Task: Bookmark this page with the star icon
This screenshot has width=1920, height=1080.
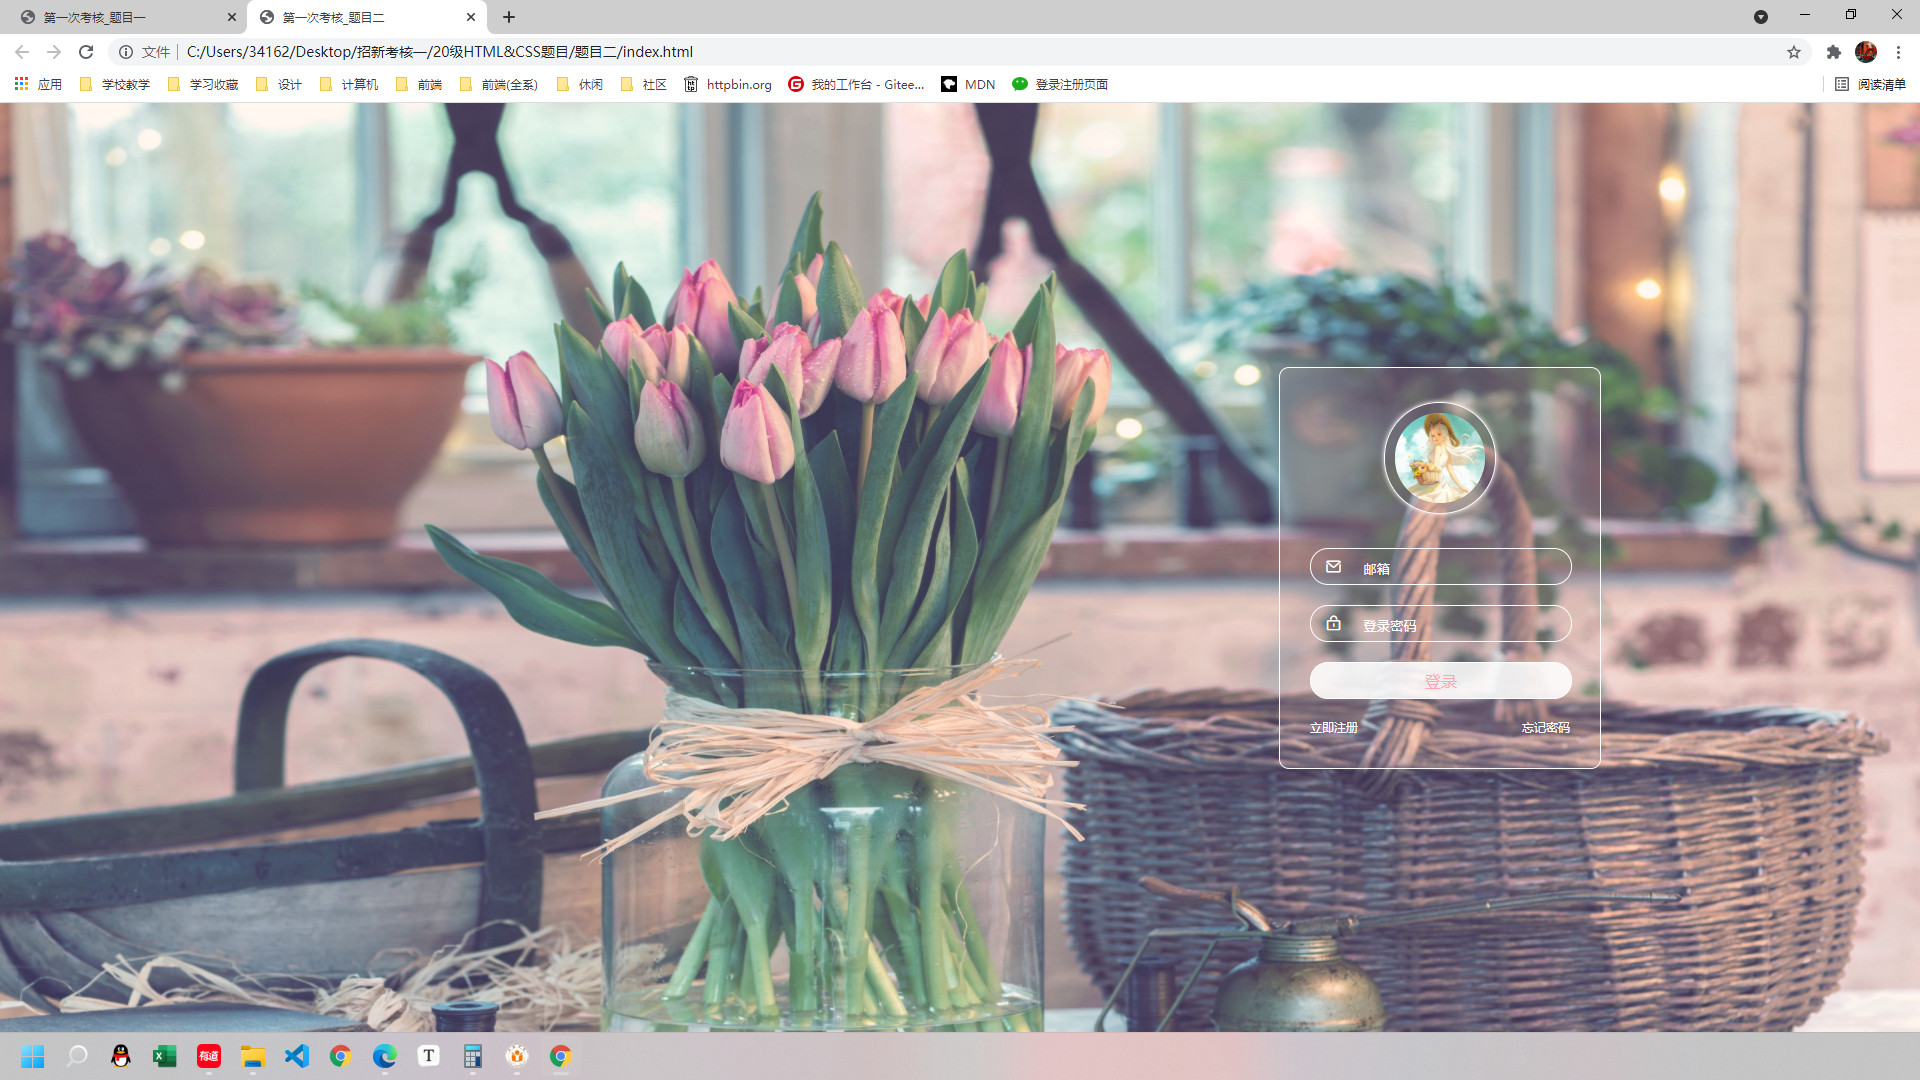Action: tap(1794, 52)
